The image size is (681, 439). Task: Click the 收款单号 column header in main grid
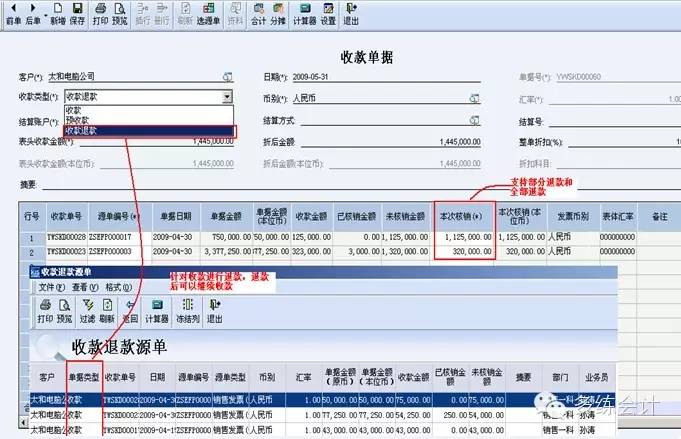66,216
